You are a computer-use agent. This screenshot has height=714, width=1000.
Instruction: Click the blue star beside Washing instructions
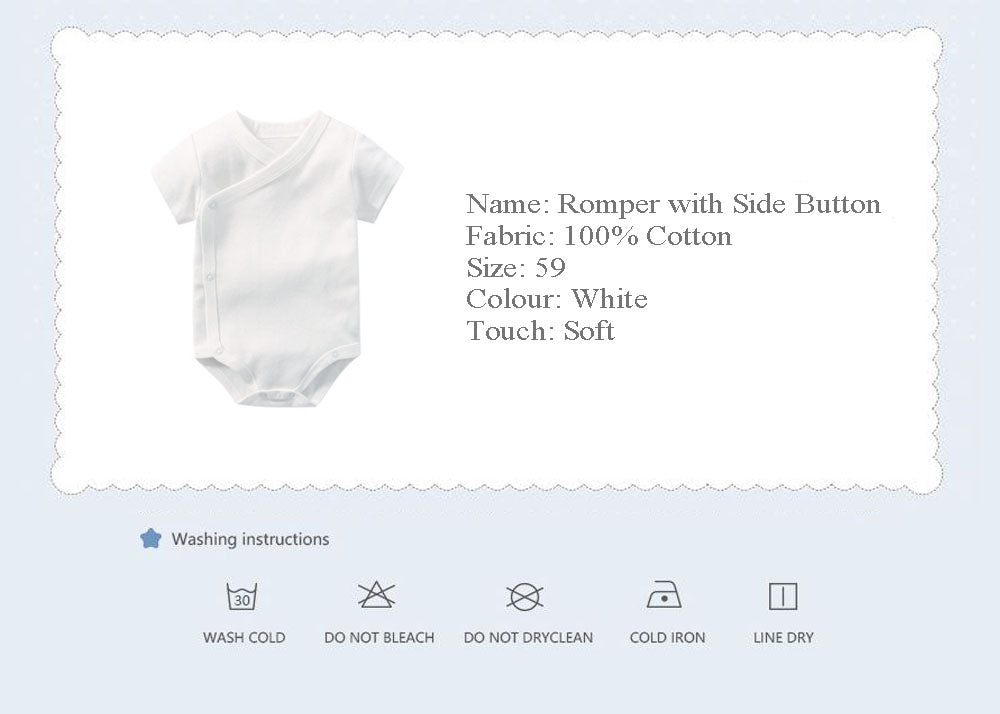151,539
